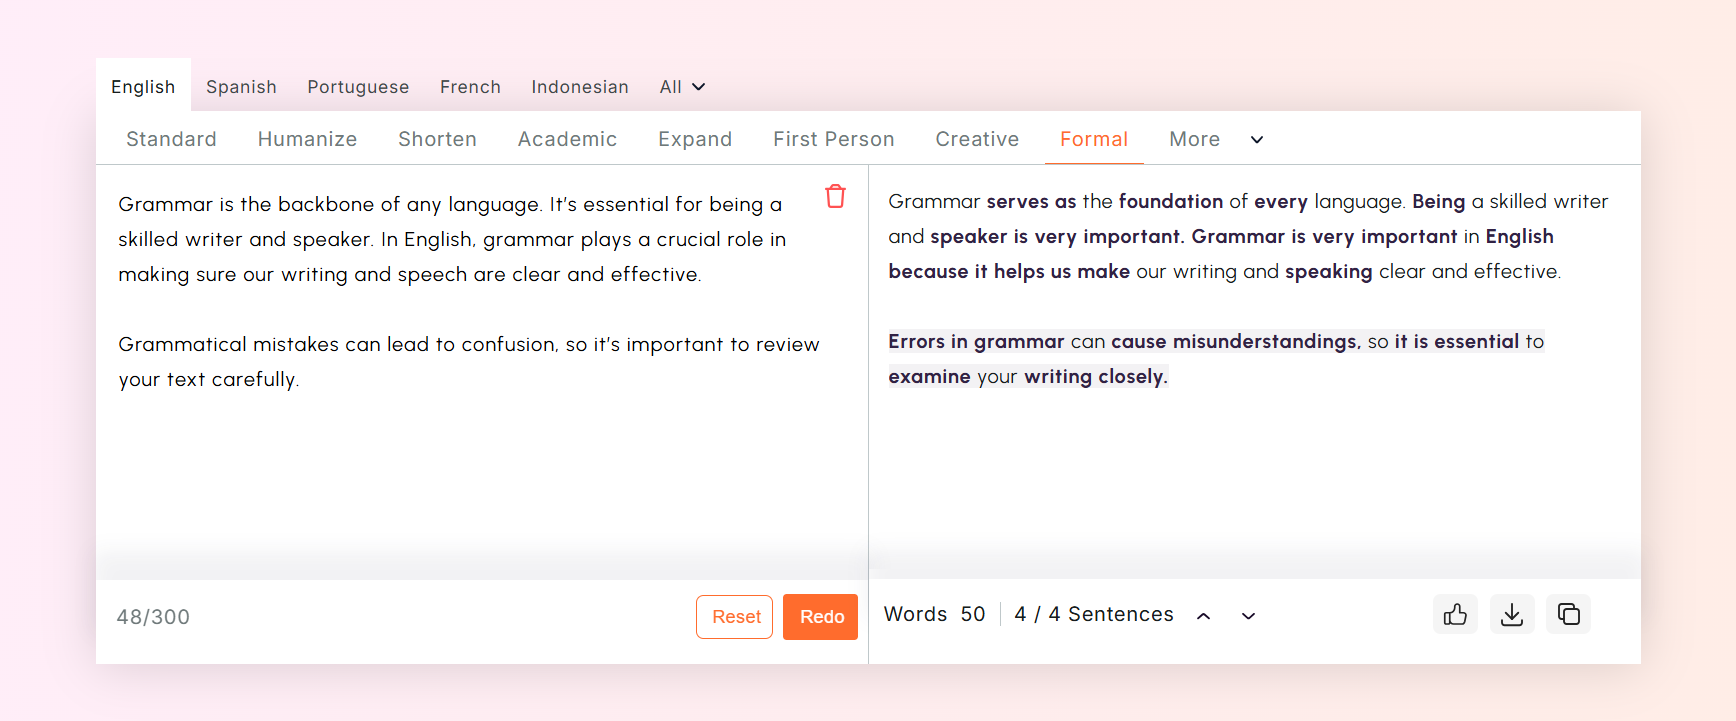Choose the Shorten mode

pyautogui.click(x=437, y=139)
